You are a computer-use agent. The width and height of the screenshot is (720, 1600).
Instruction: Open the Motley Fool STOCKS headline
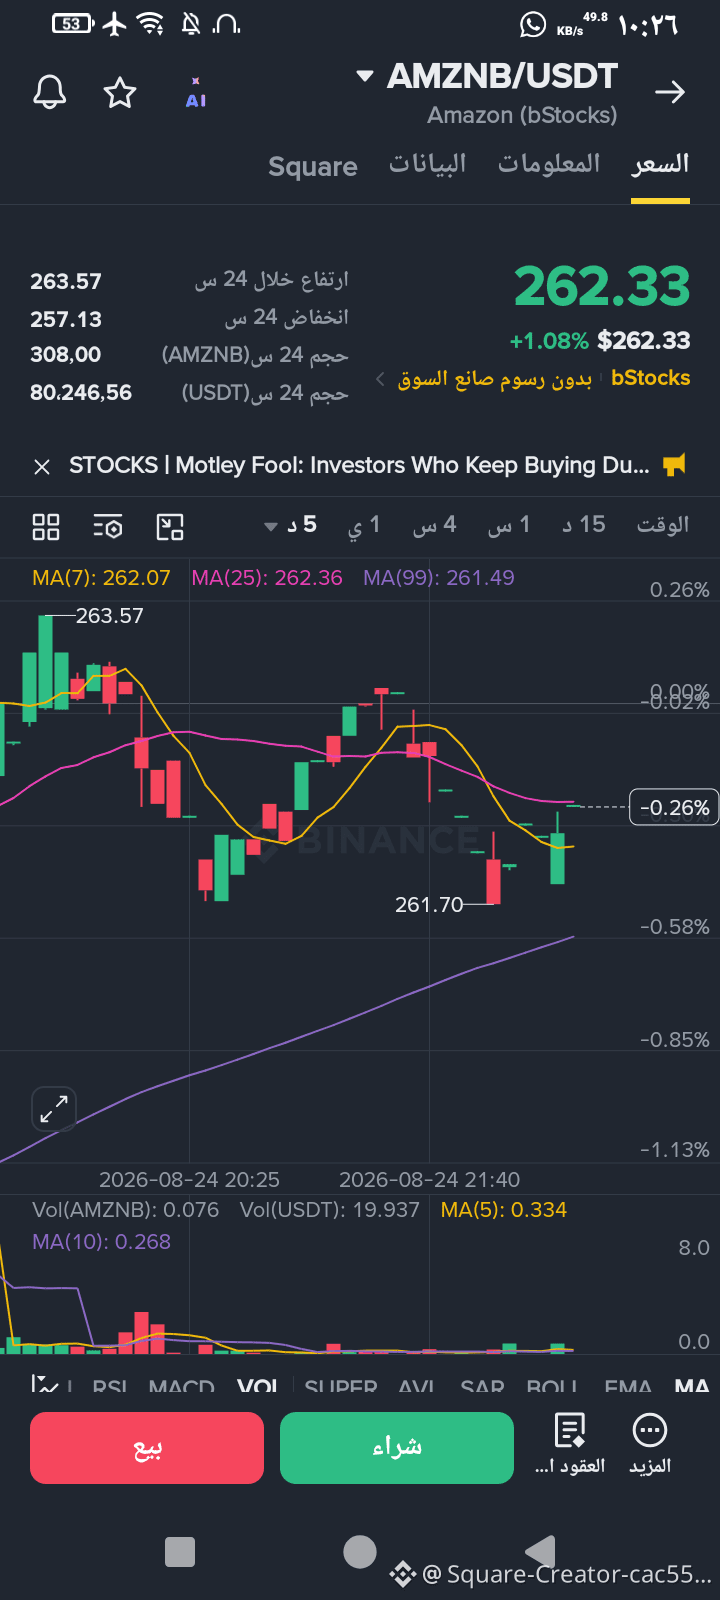(359, 466)
